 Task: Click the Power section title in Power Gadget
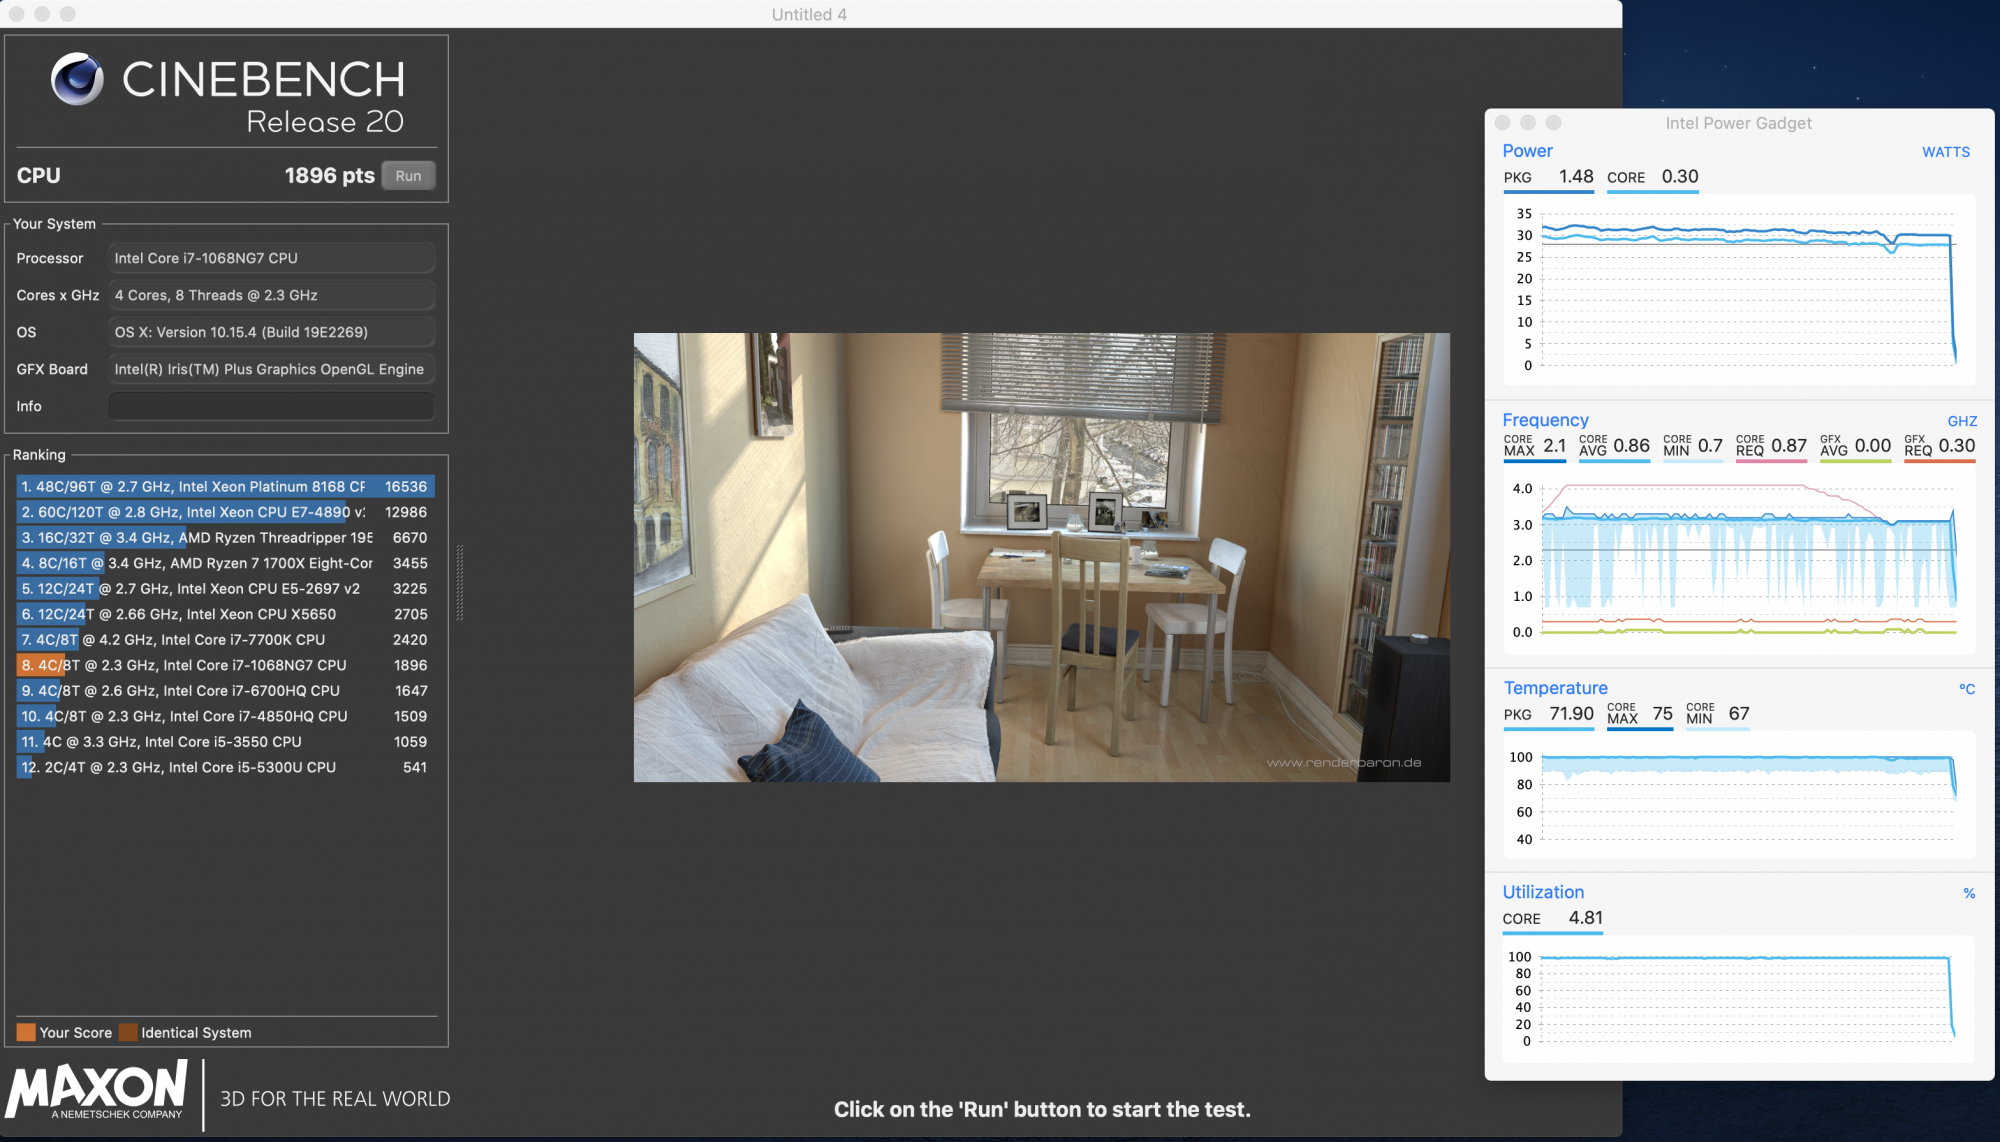coord(1527,151)
